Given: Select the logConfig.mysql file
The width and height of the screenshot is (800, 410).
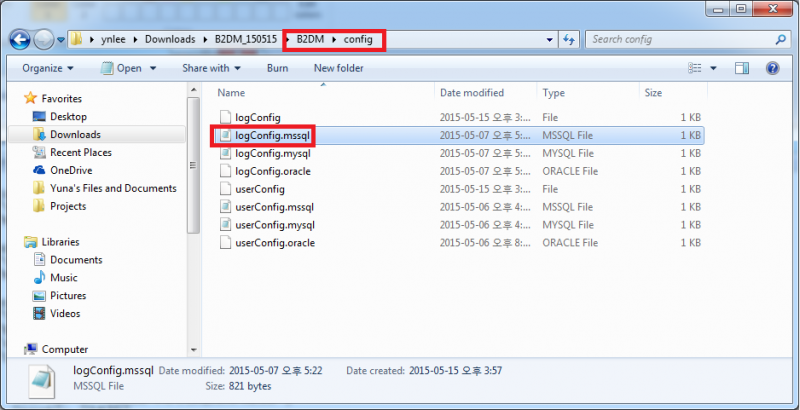Looking at the screenshot, I should [273, 153].
